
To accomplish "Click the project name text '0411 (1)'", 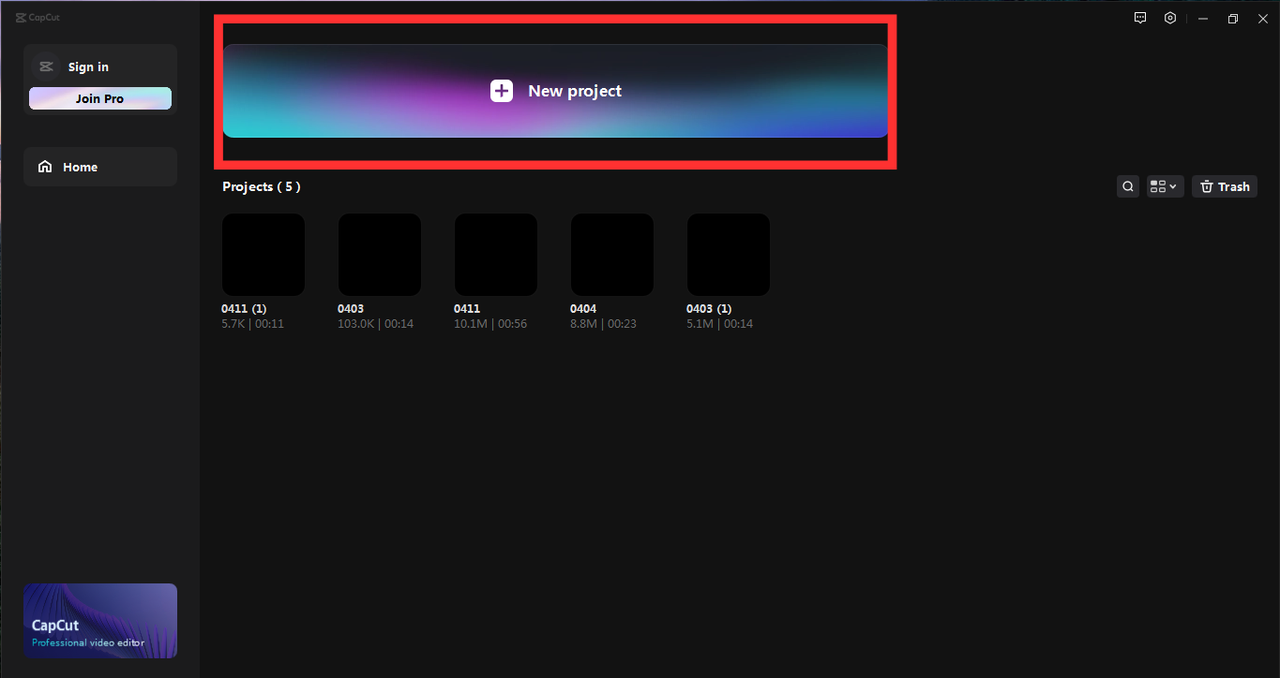I will click(x=244, y=309).
